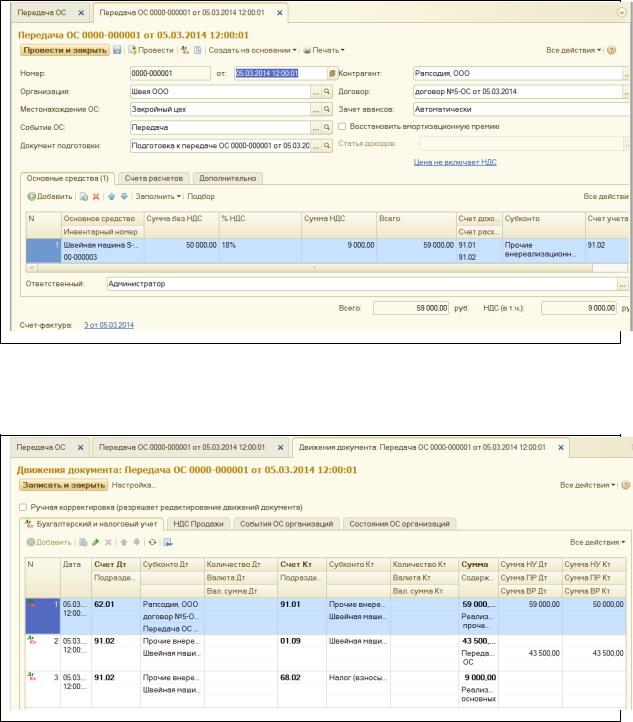633x722 pixels.
Task: Click the table output icon after refresh
Action: click(168, 542)
